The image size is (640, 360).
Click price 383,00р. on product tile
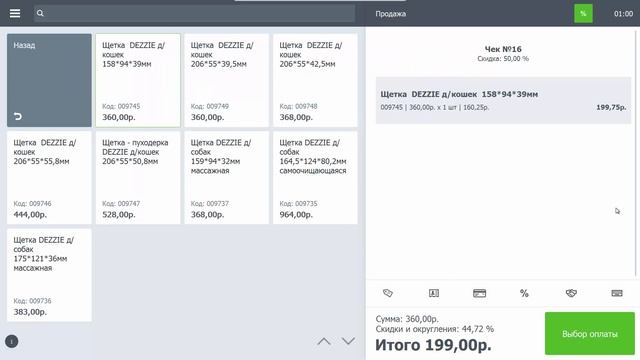[30, 312]
